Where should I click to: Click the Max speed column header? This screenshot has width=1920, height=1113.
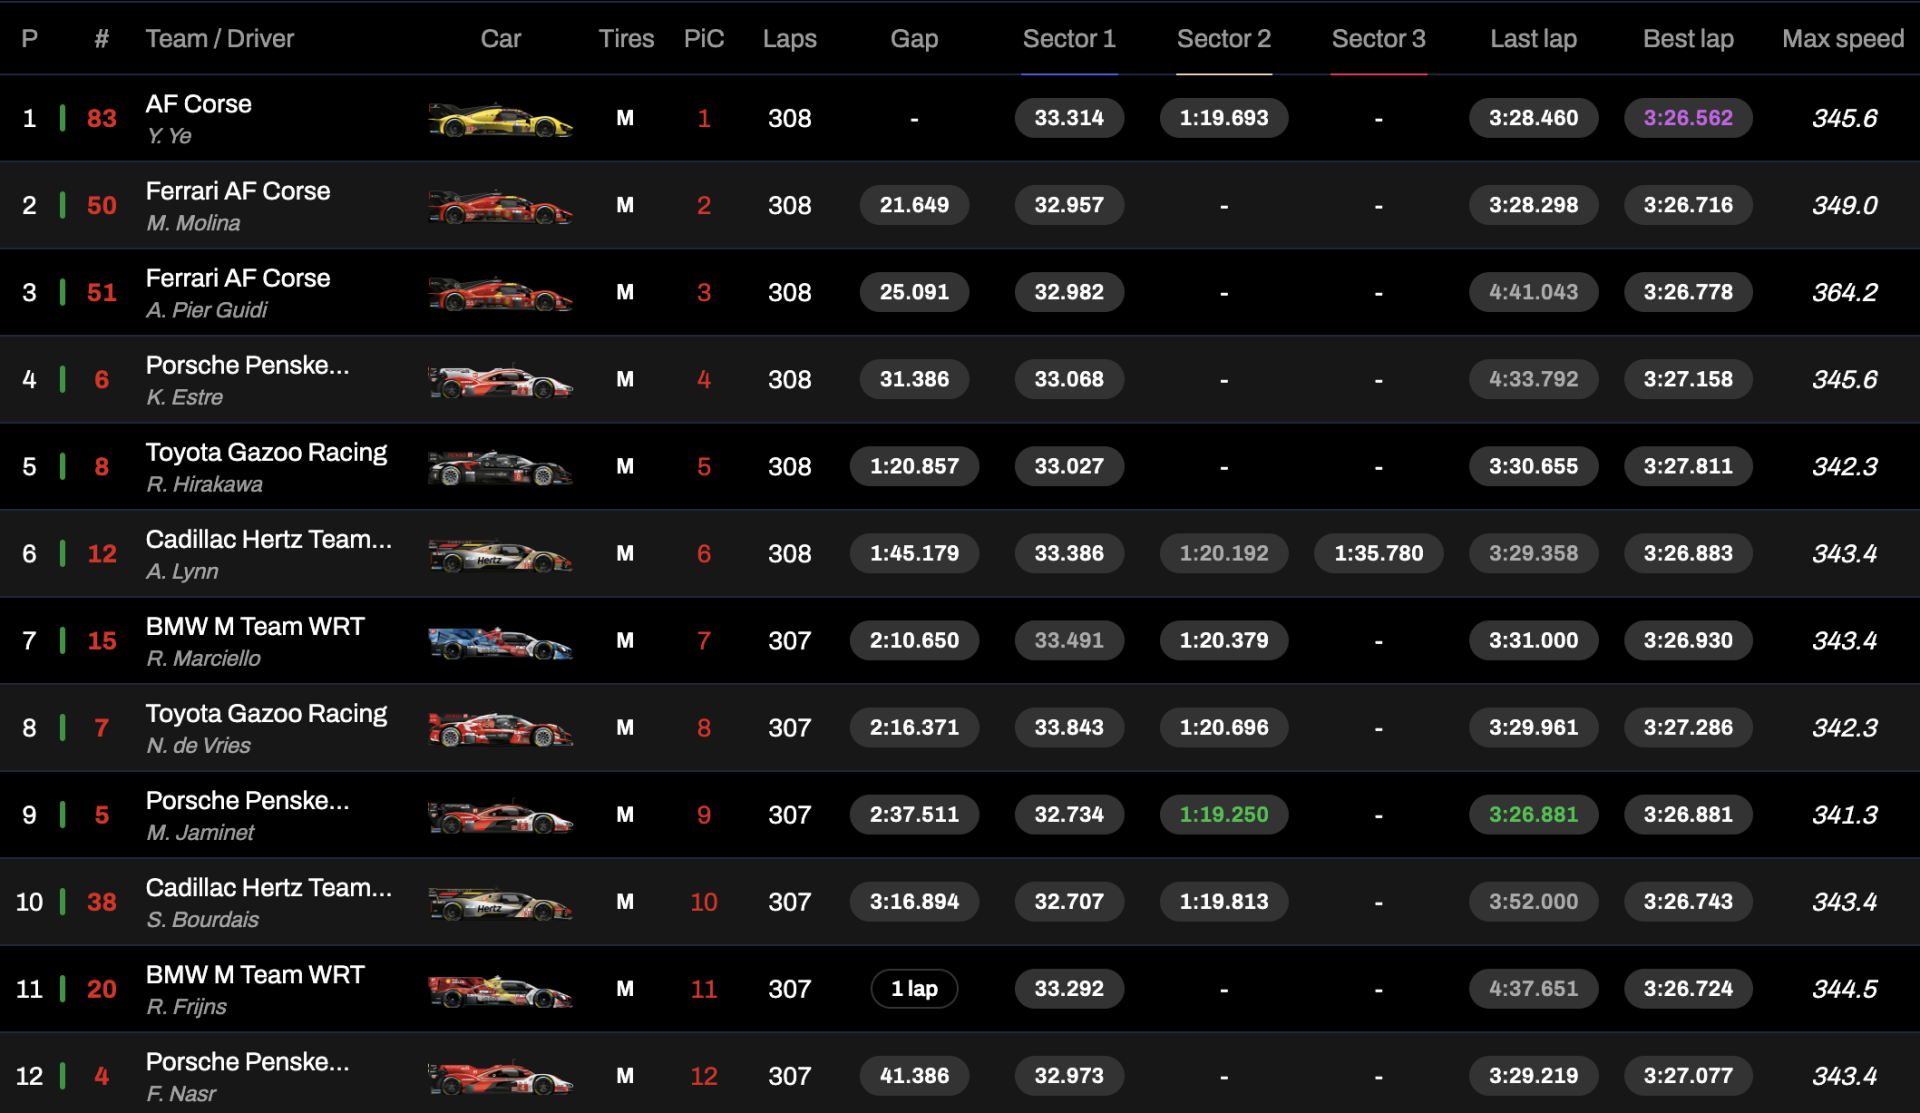point(1843,39)
